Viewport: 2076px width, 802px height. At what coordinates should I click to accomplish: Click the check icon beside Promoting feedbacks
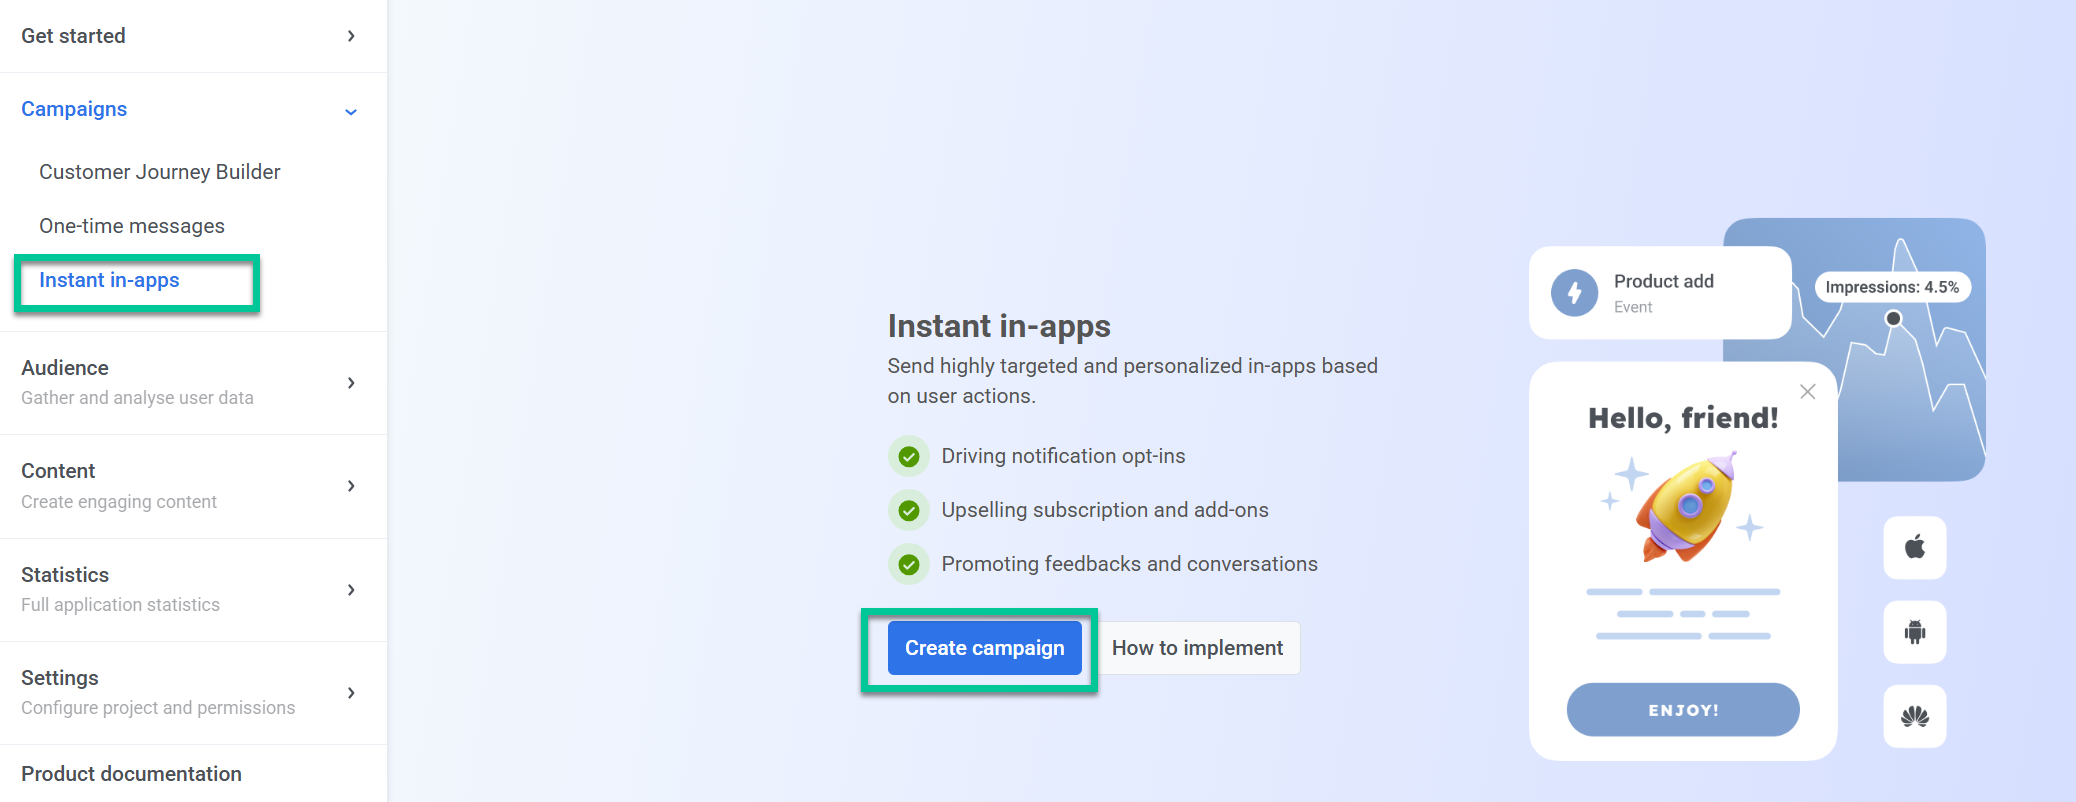pyautogui.click(x=909, y=565)
